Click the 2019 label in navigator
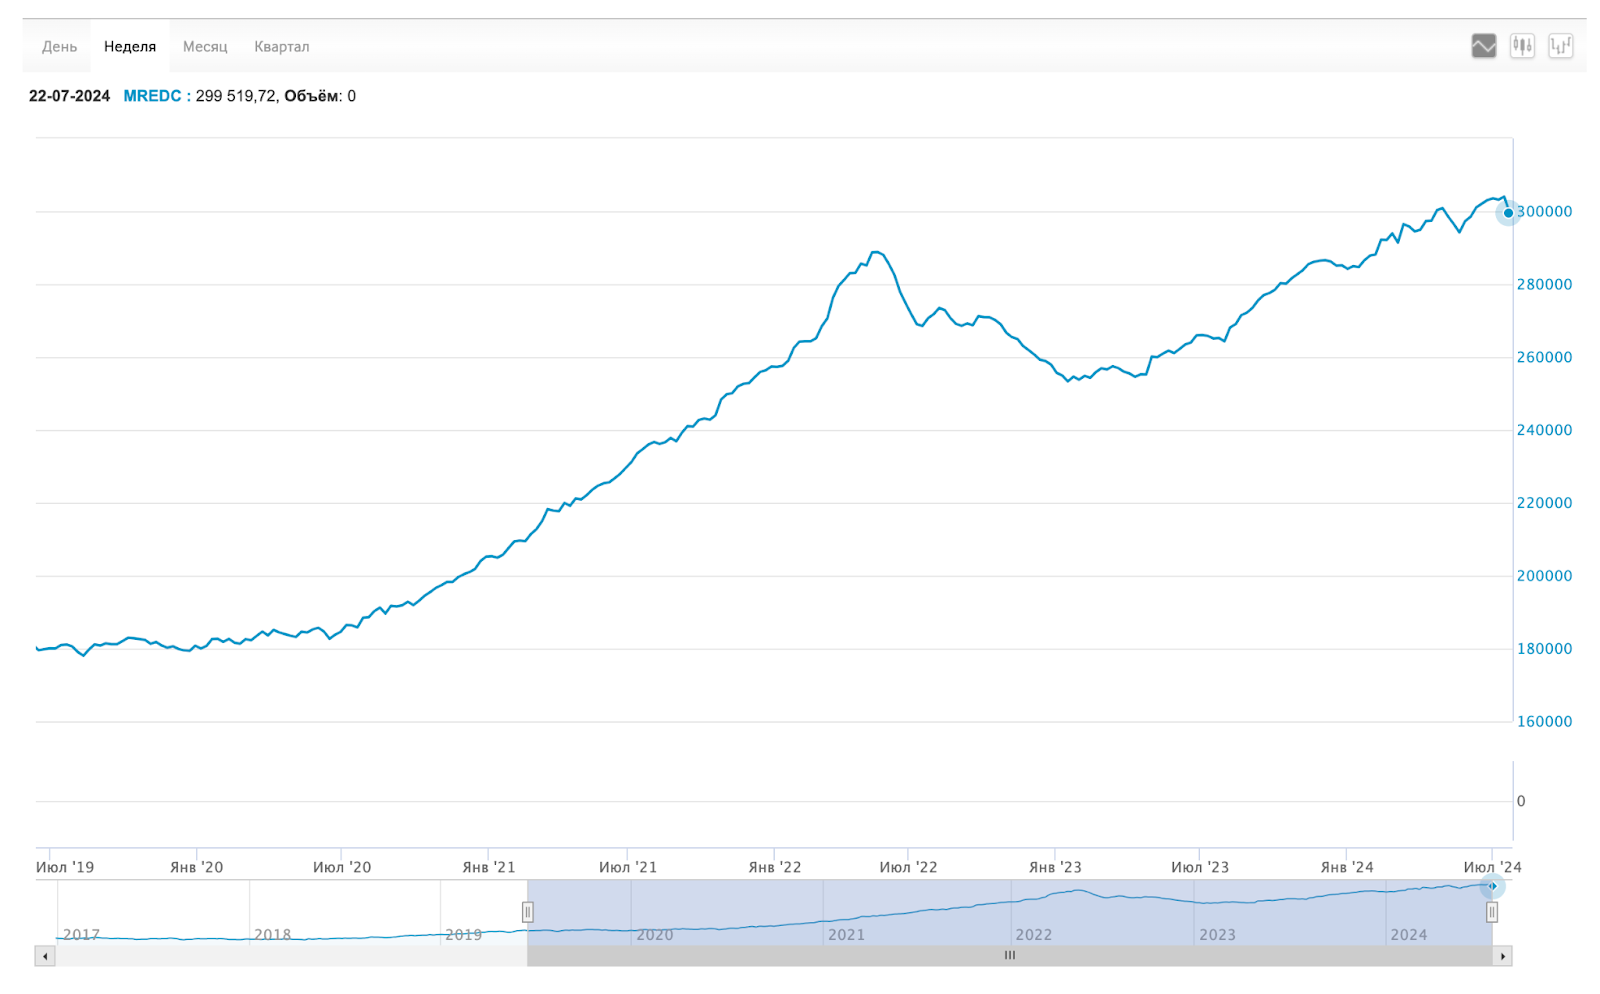This screenshot has width=1600, height=994. [463, 934]
